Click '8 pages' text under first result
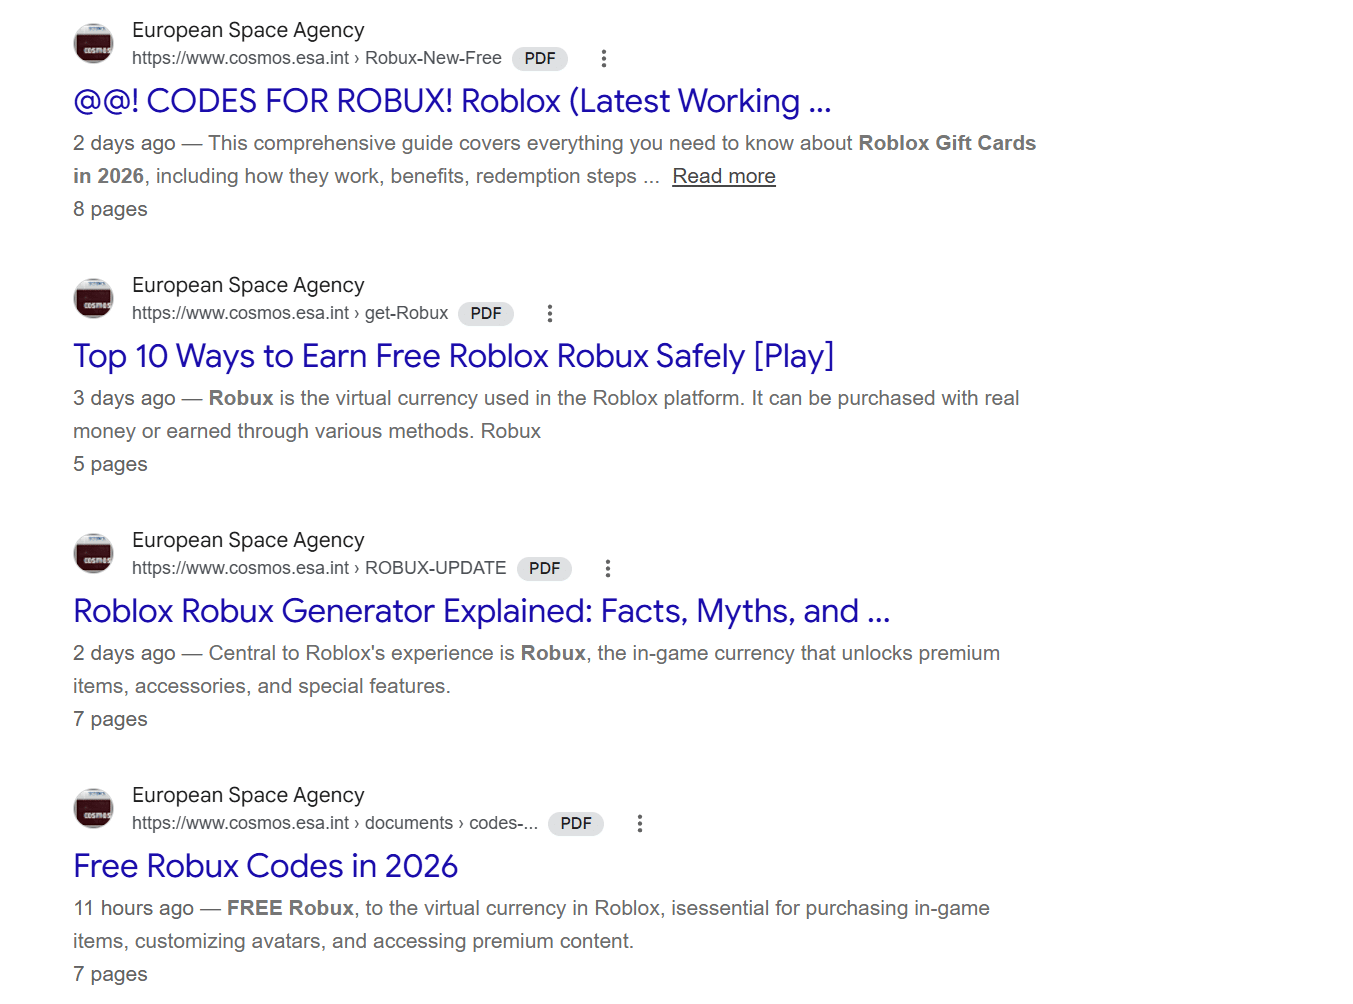The image size is (1353, 1004). [x=110, y=209]
